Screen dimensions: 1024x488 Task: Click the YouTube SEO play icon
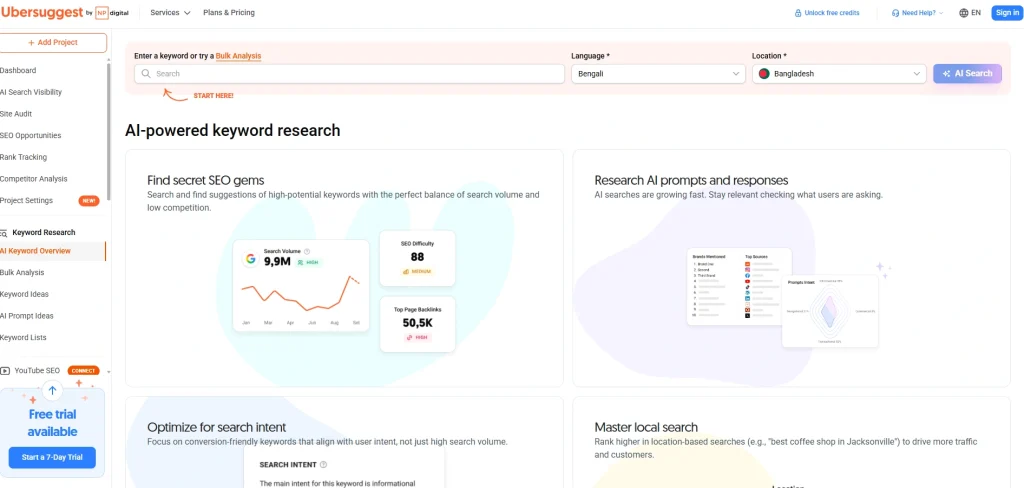tap(5, 370)
